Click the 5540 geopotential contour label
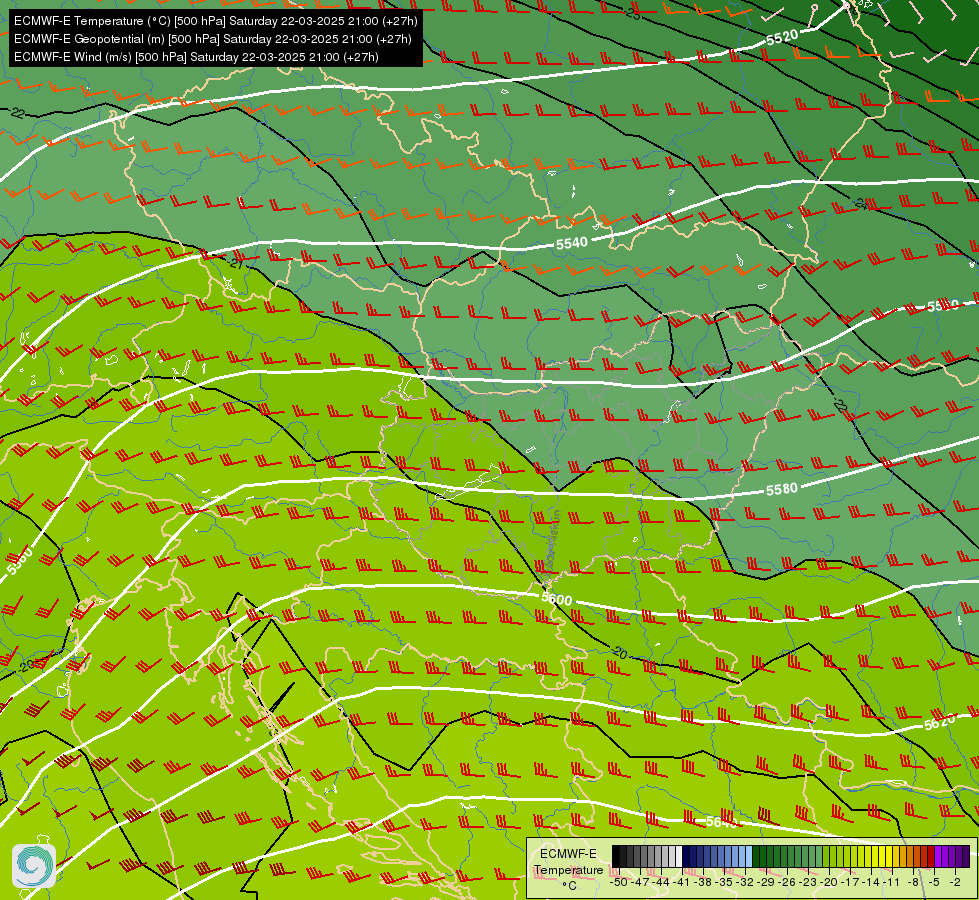The height and width of the screenshot is (900, 979). coord(572,243)
